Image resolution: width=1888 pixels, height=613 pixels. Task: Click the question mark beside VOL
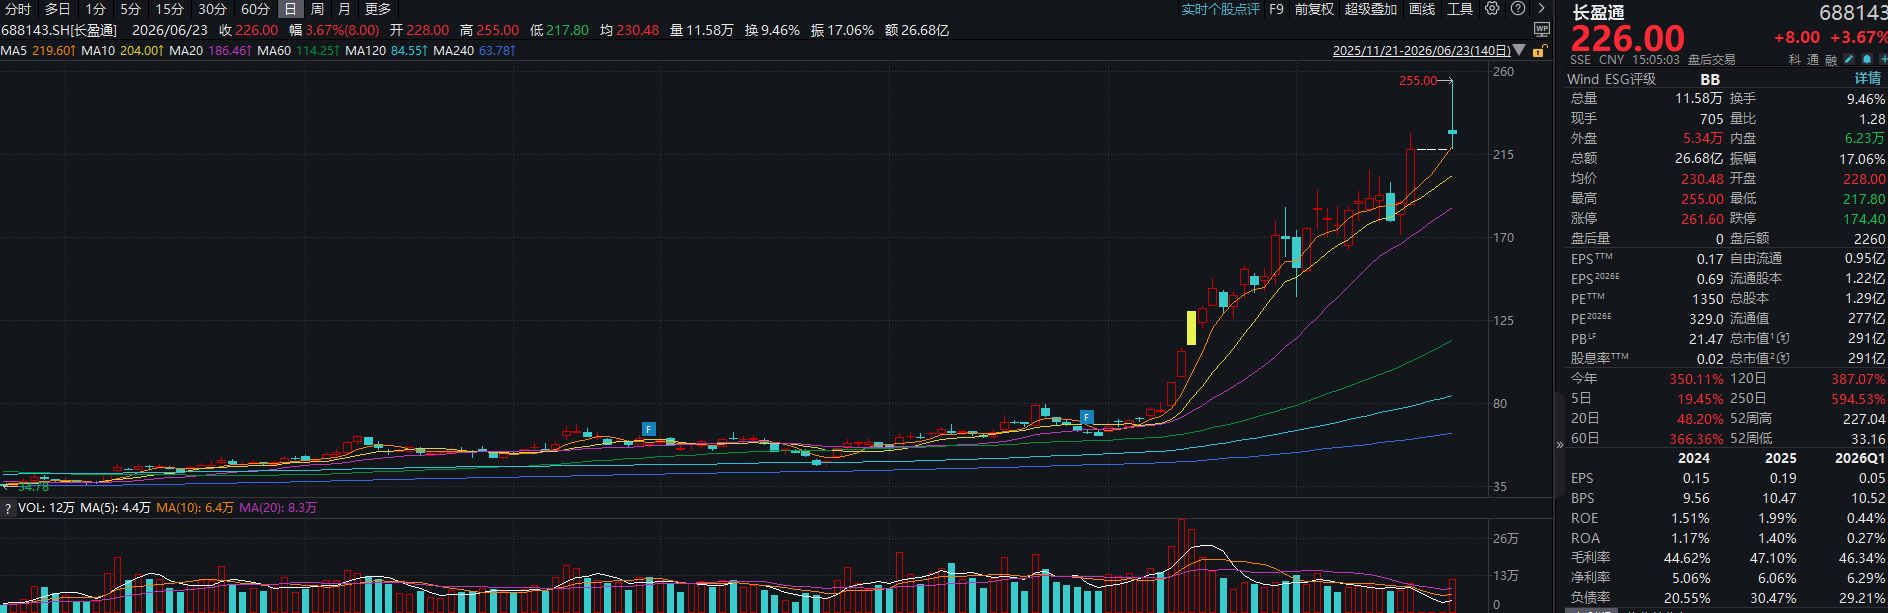click(x=8, y=508)
